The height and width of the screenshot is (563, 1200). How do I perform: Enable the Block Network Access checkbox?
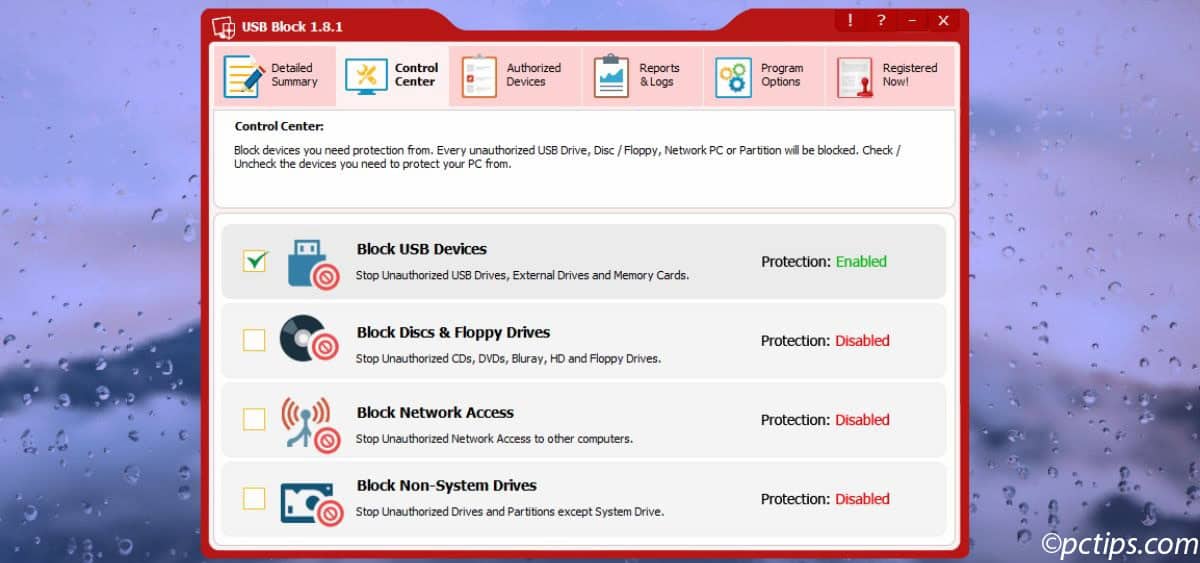click(x=255, y=419)
